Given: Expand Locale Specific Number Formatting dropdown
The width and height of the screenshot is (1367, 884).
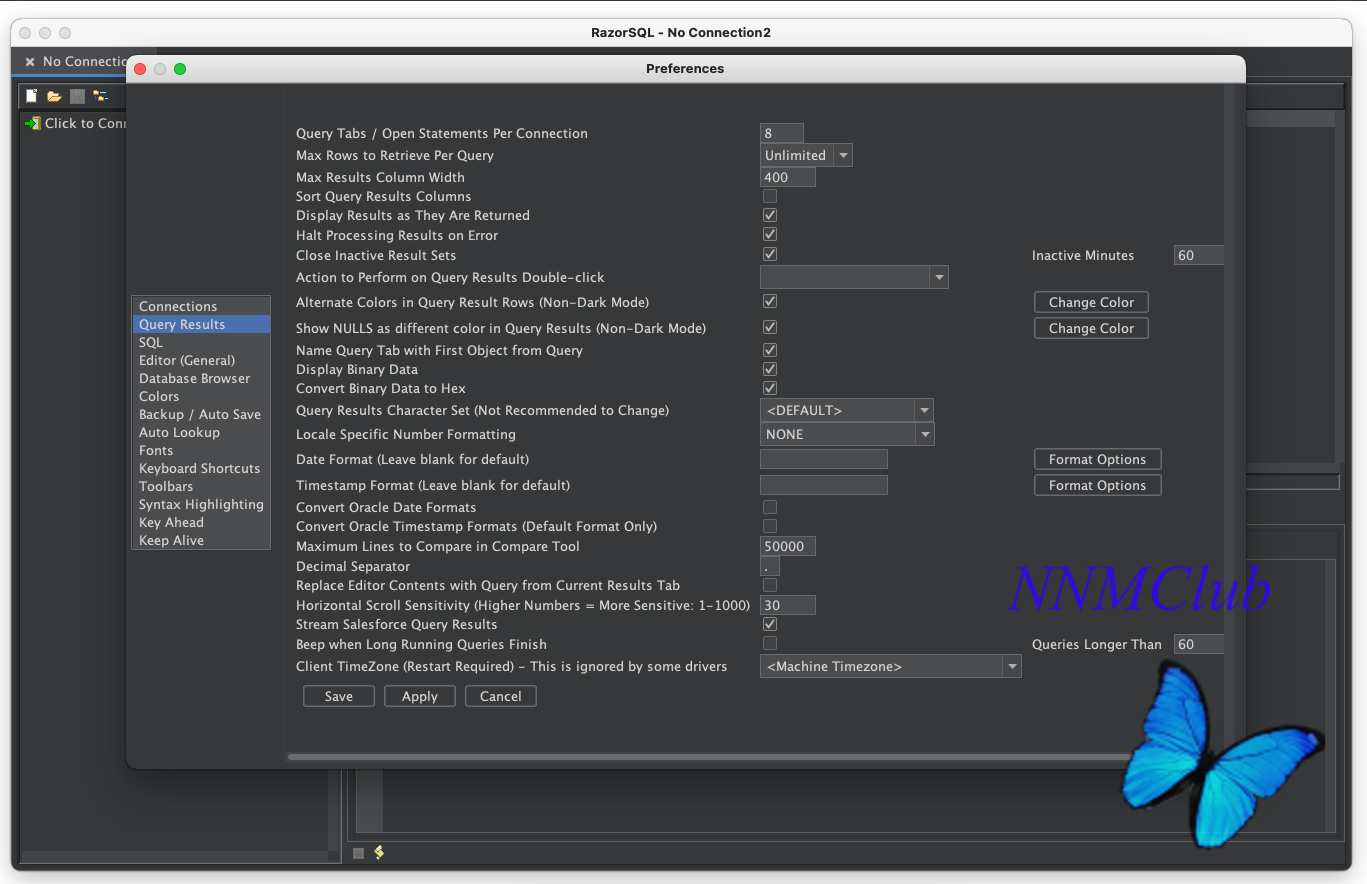Looking at the screenshot, I should click(x=847, y=434).
